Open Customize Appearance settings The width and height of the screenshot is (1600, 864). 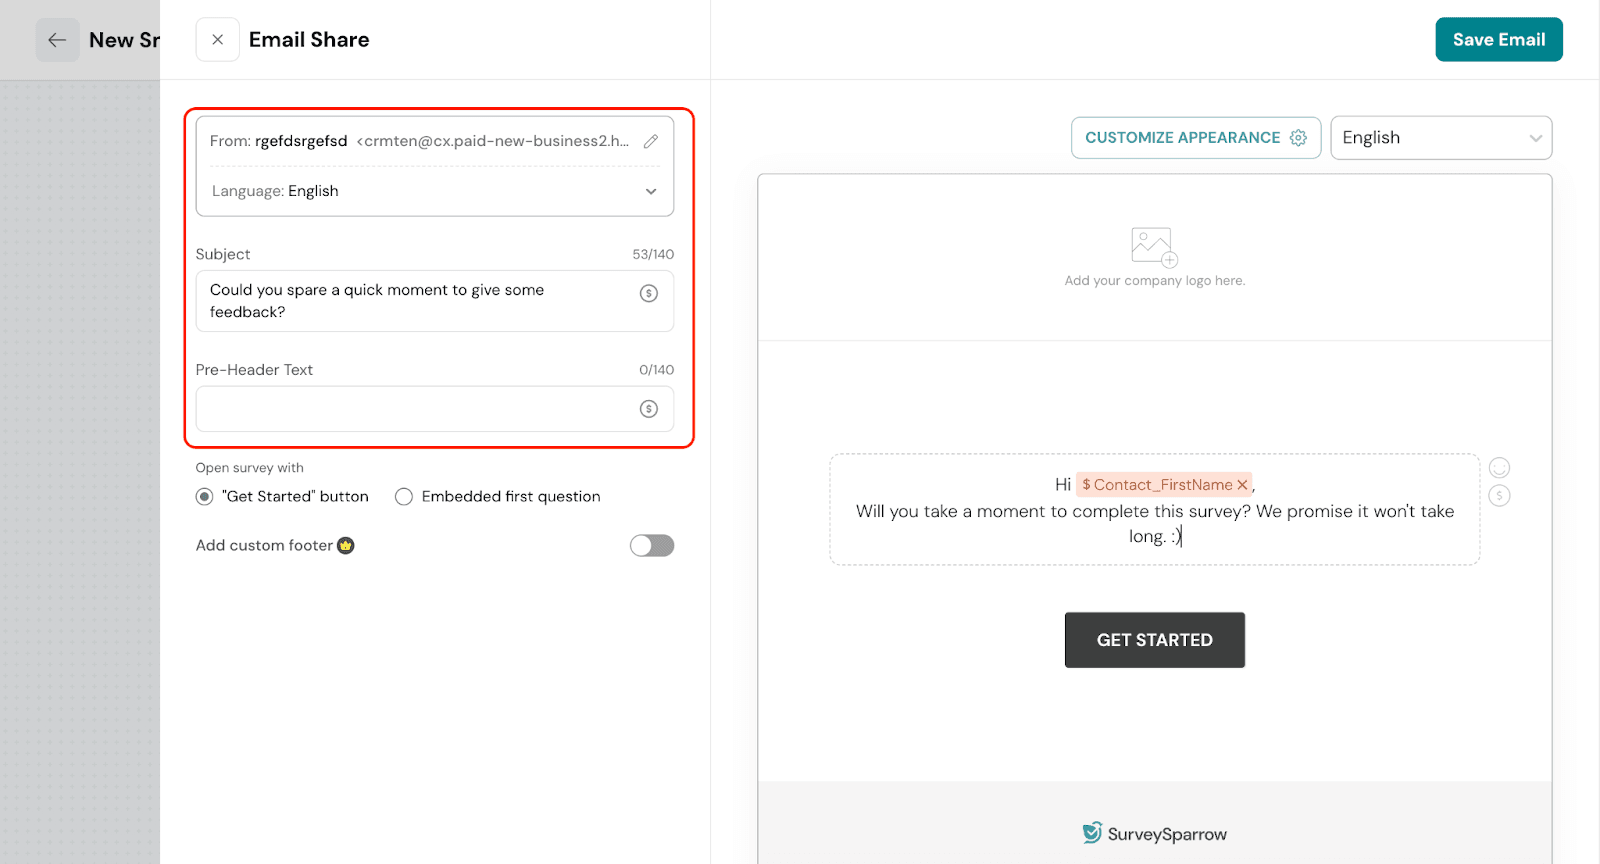click(1195, 138)
